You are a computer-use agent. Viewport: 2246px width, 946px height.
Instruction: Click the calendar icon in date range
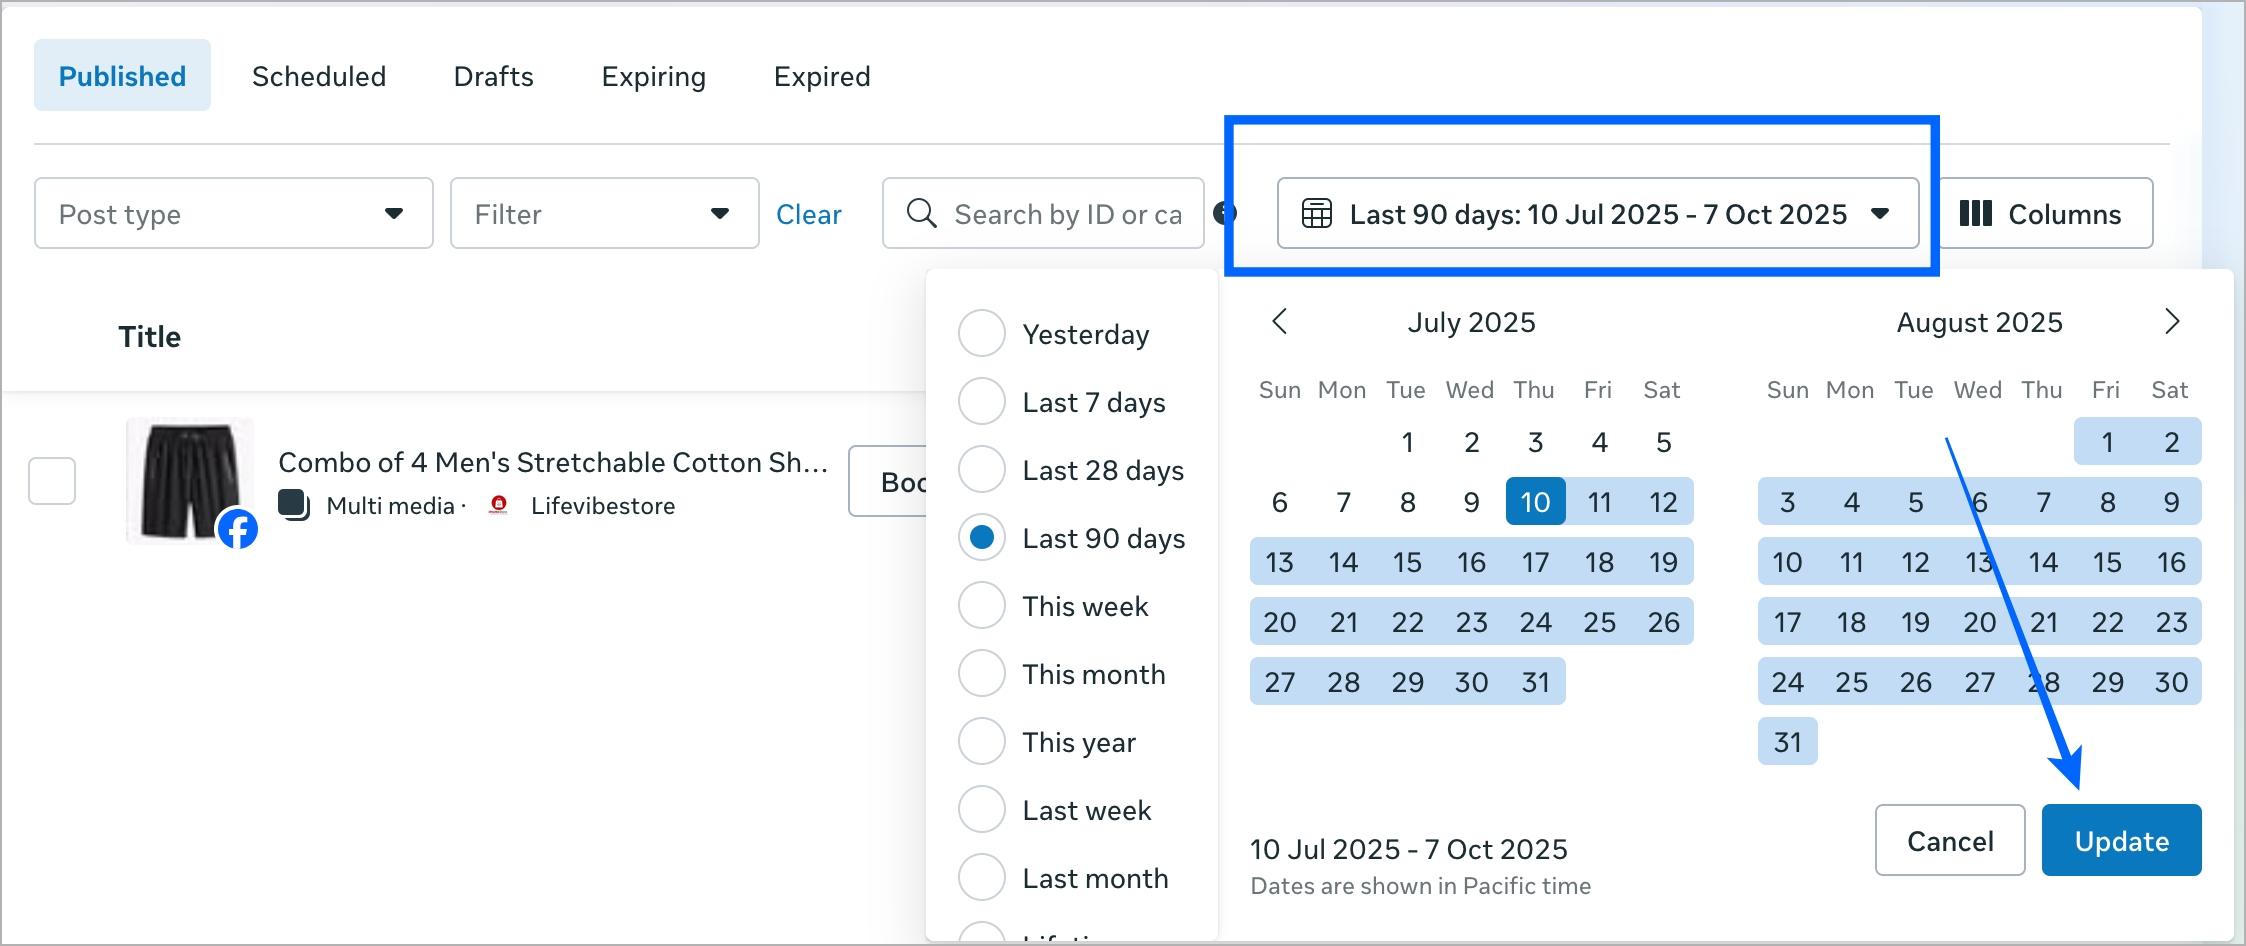(x=1316, y=213)
